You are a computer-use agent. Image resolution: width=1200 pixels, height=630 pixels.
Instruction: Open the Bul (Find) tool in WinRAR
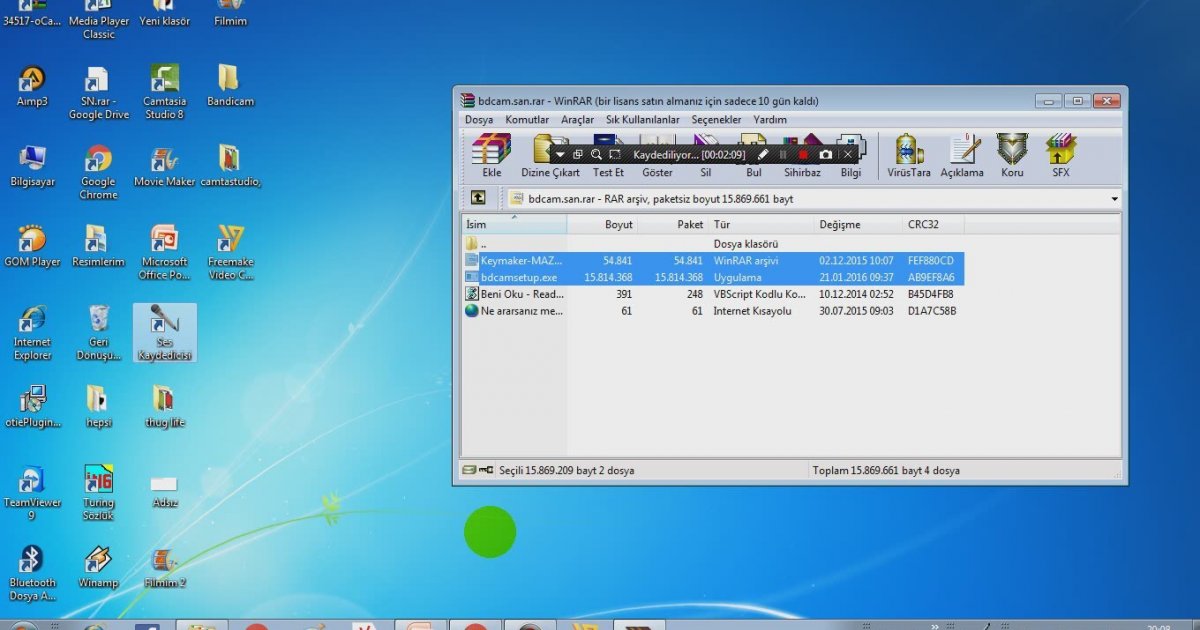click(x=754, y=156)
